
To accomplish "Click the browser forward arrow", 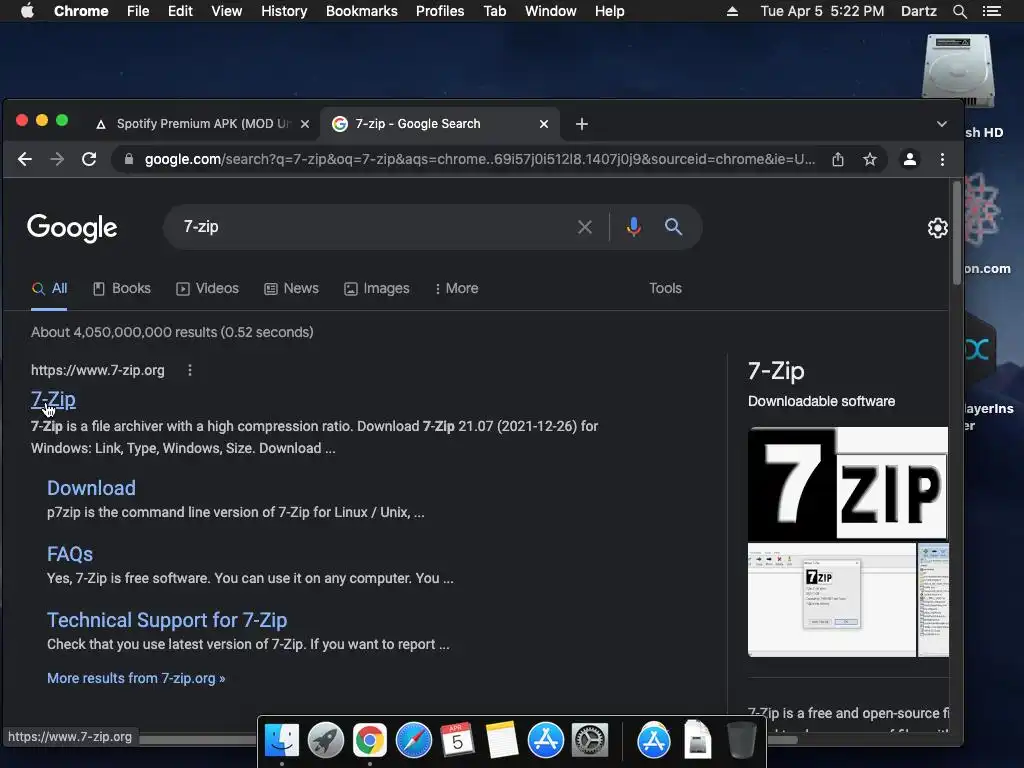I will (x=57, y=159).
